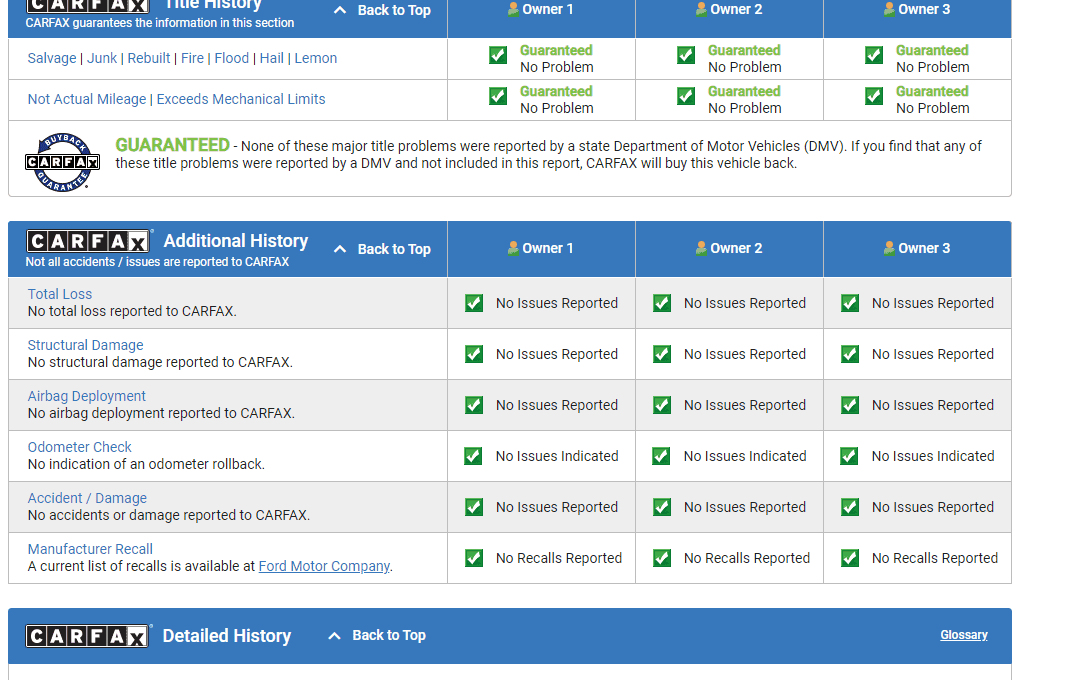Open the Not Actual Mileage link
This screenshot has height=680, width=1065.
tap(87, 99)
